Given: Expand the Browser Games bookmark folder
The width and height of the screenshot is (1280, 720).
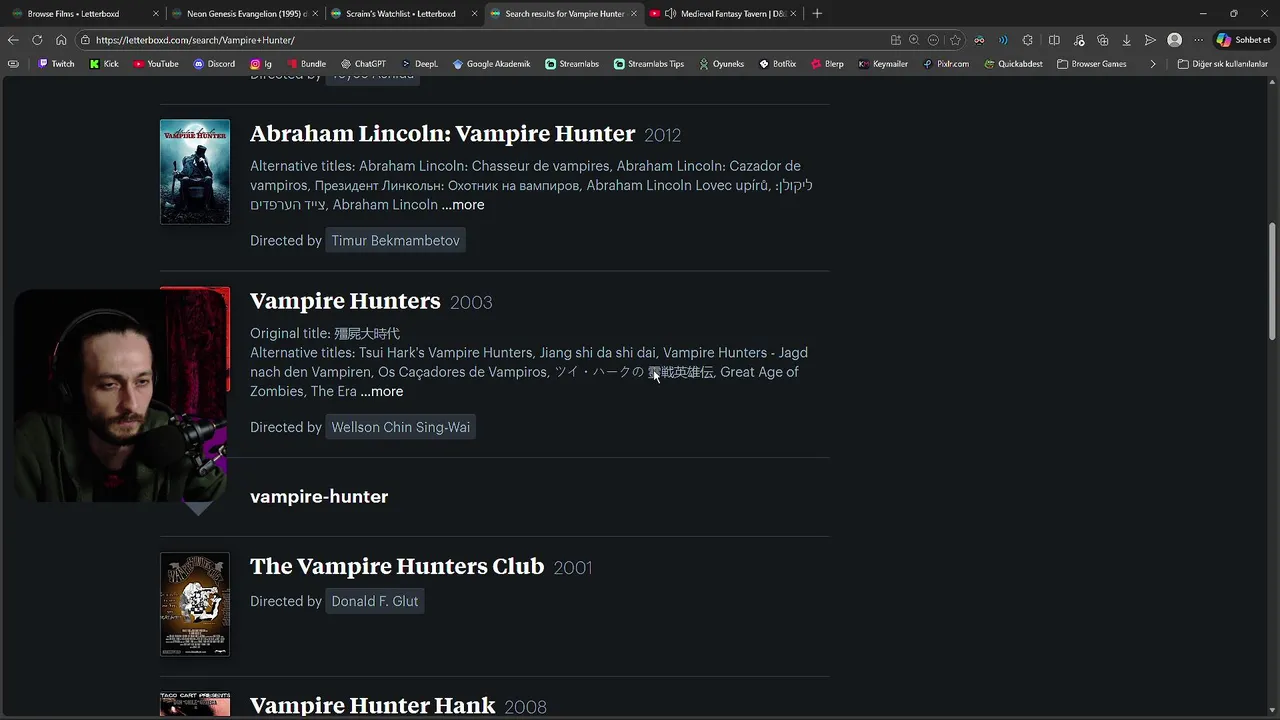Looking at the screenshot, I should (1091, 64).
